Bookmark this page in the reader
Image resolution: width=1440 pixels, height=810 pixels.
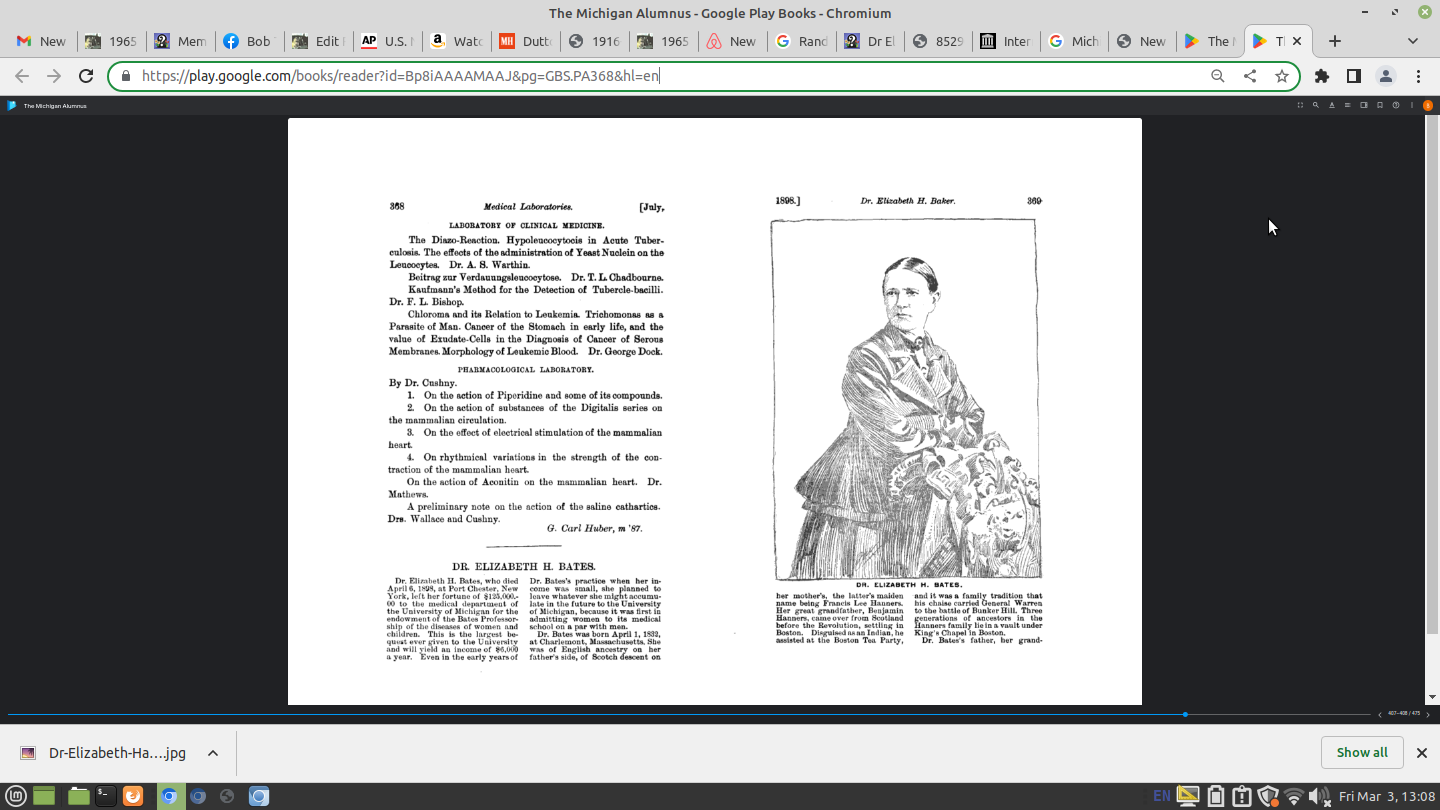[x=1380, y=105]
